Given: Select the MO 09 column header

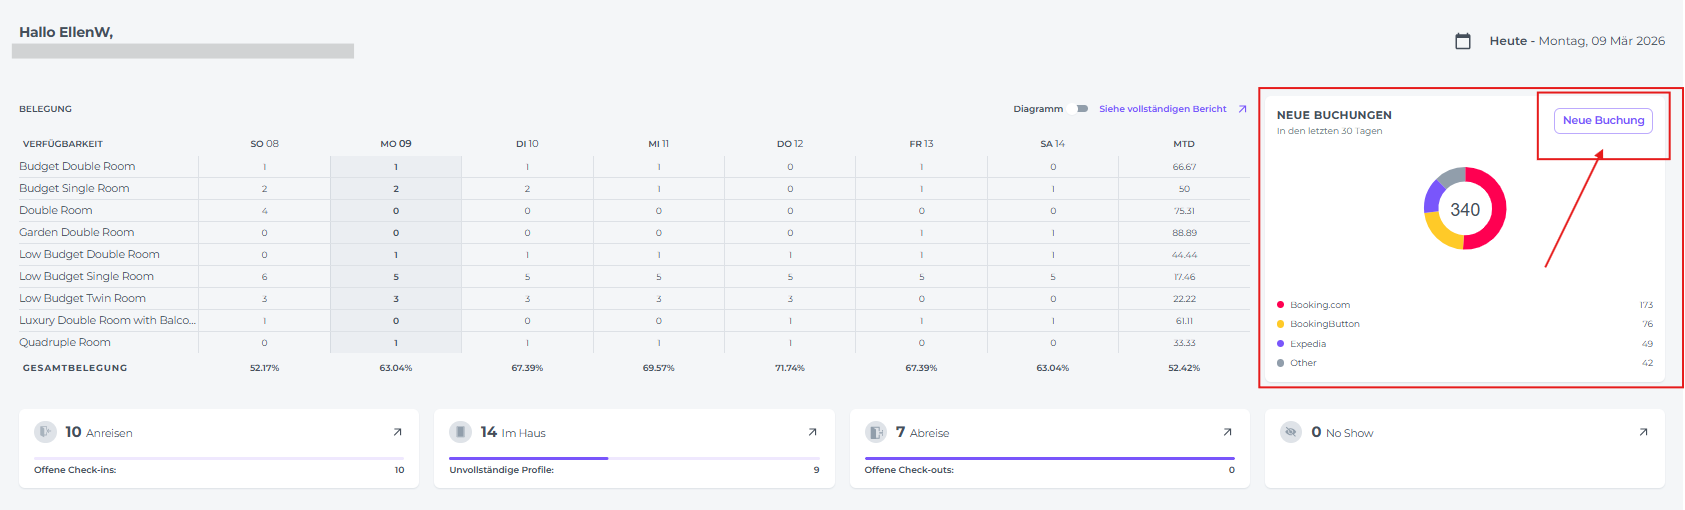Looking at the screenshot, I should coord(395,144).
